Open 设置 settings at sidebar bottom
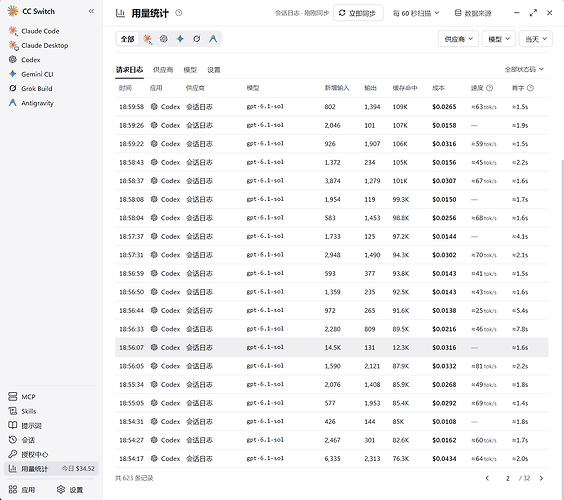 [x=70, y=490]
